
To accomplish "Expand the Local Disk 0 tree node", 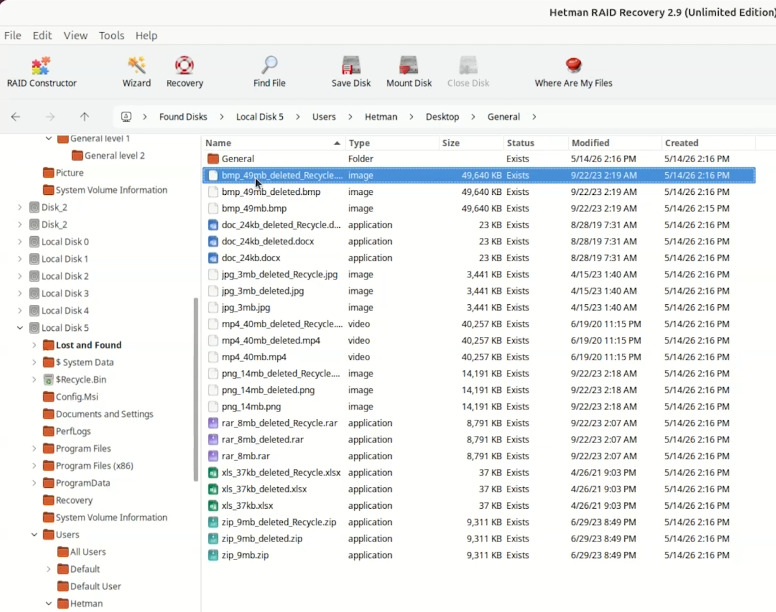I will pos(20,241).
